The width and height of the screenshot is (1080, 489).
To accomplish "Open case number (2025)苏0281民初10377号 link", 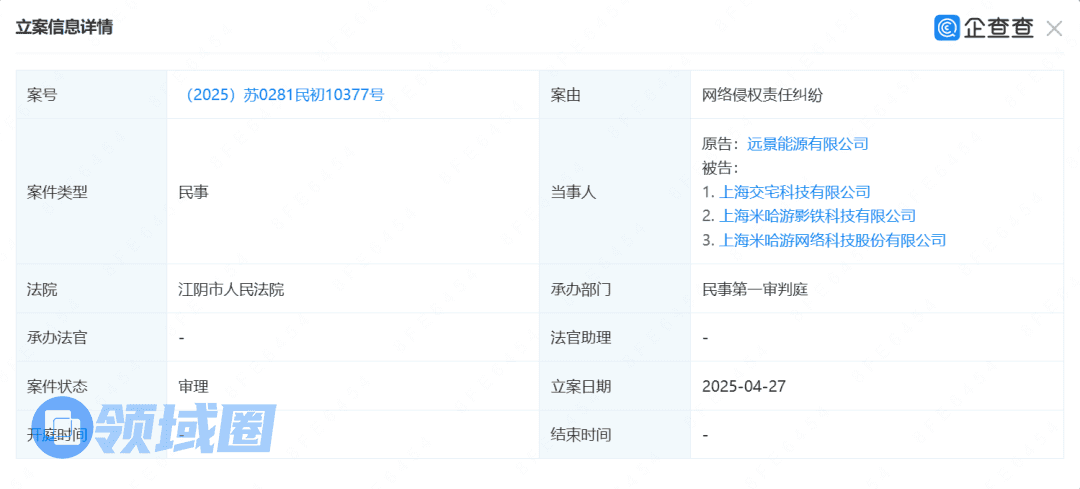I will pos(281,95).
